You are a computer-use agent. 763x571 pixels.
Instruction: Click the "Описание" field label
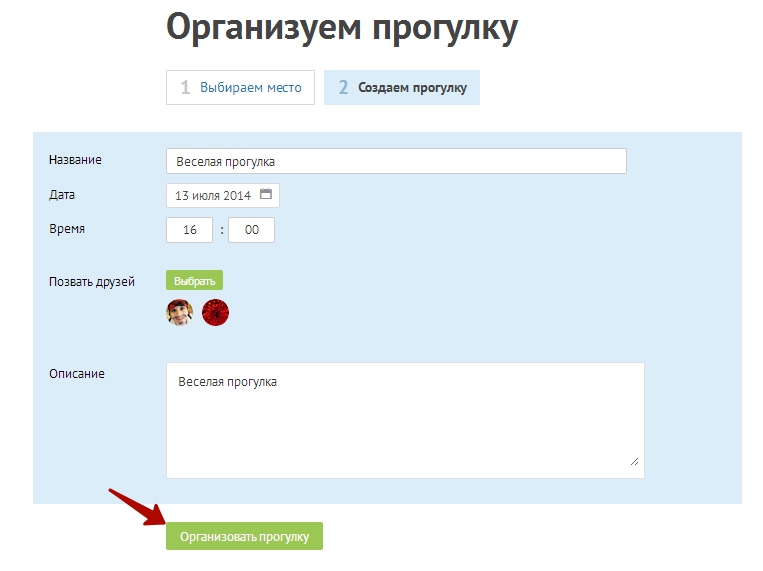click(x=77, y=374)
